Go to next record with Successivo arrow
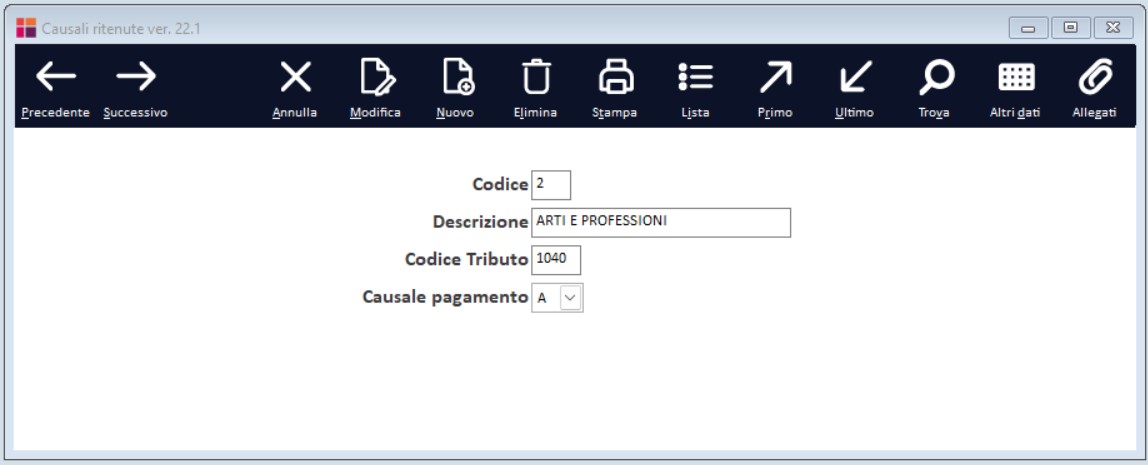Viewport: 1148px width, 465px height. click(136, 77)
